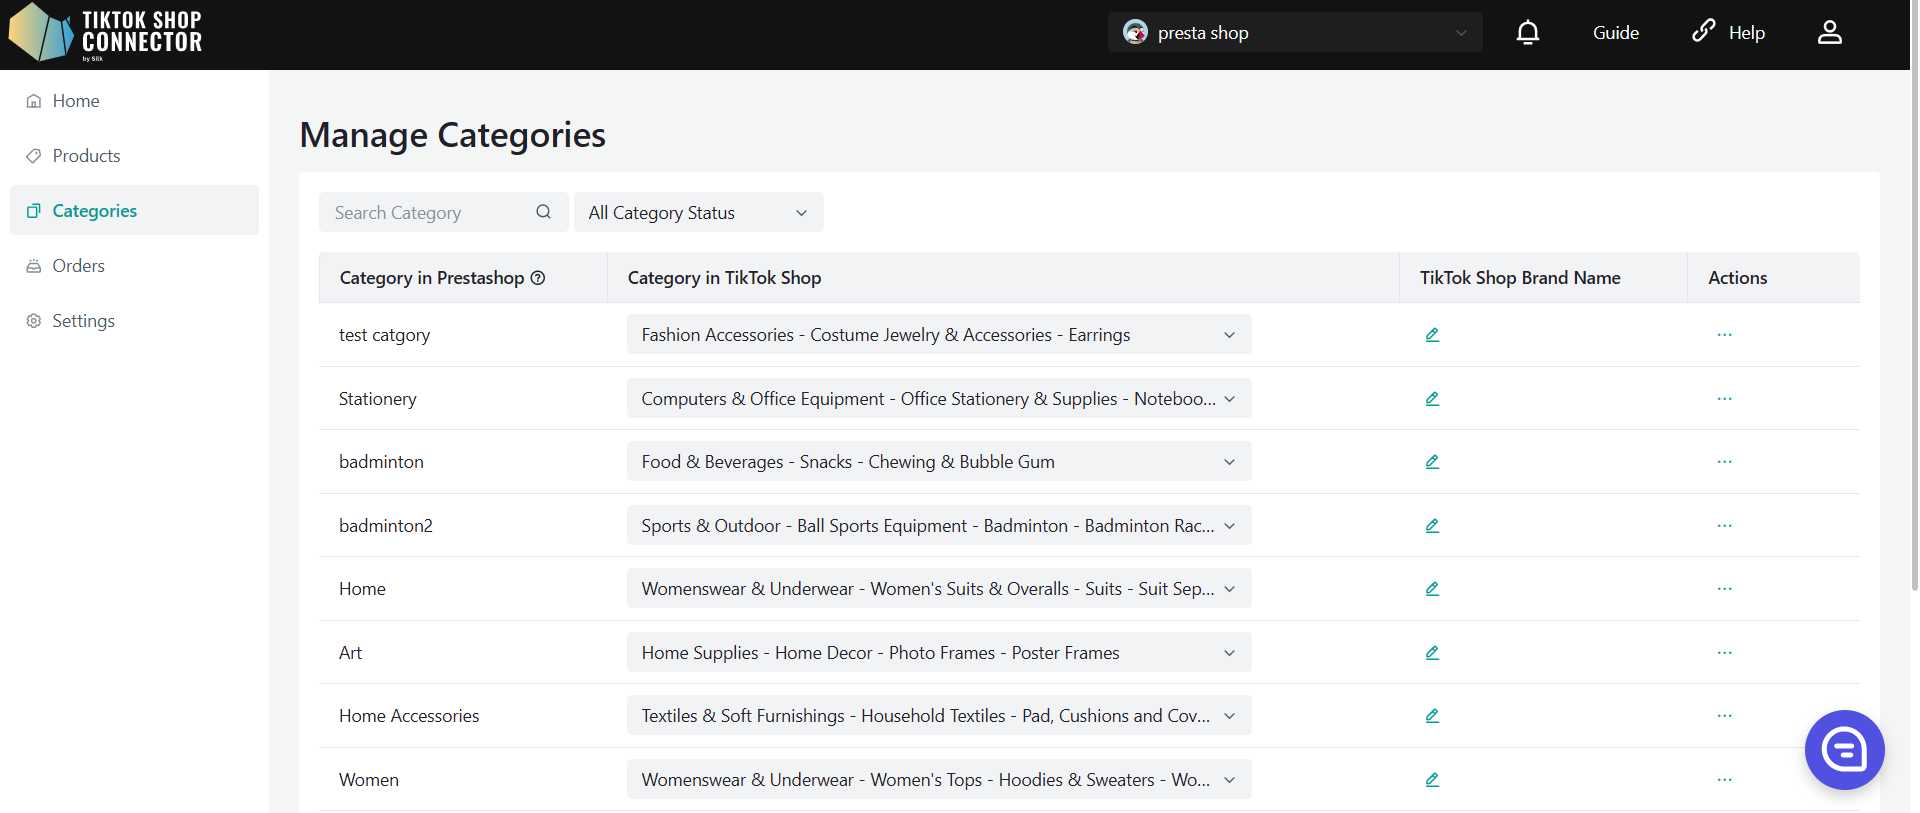
Task: Open the Guide link
Action: tap(1615, 33)
